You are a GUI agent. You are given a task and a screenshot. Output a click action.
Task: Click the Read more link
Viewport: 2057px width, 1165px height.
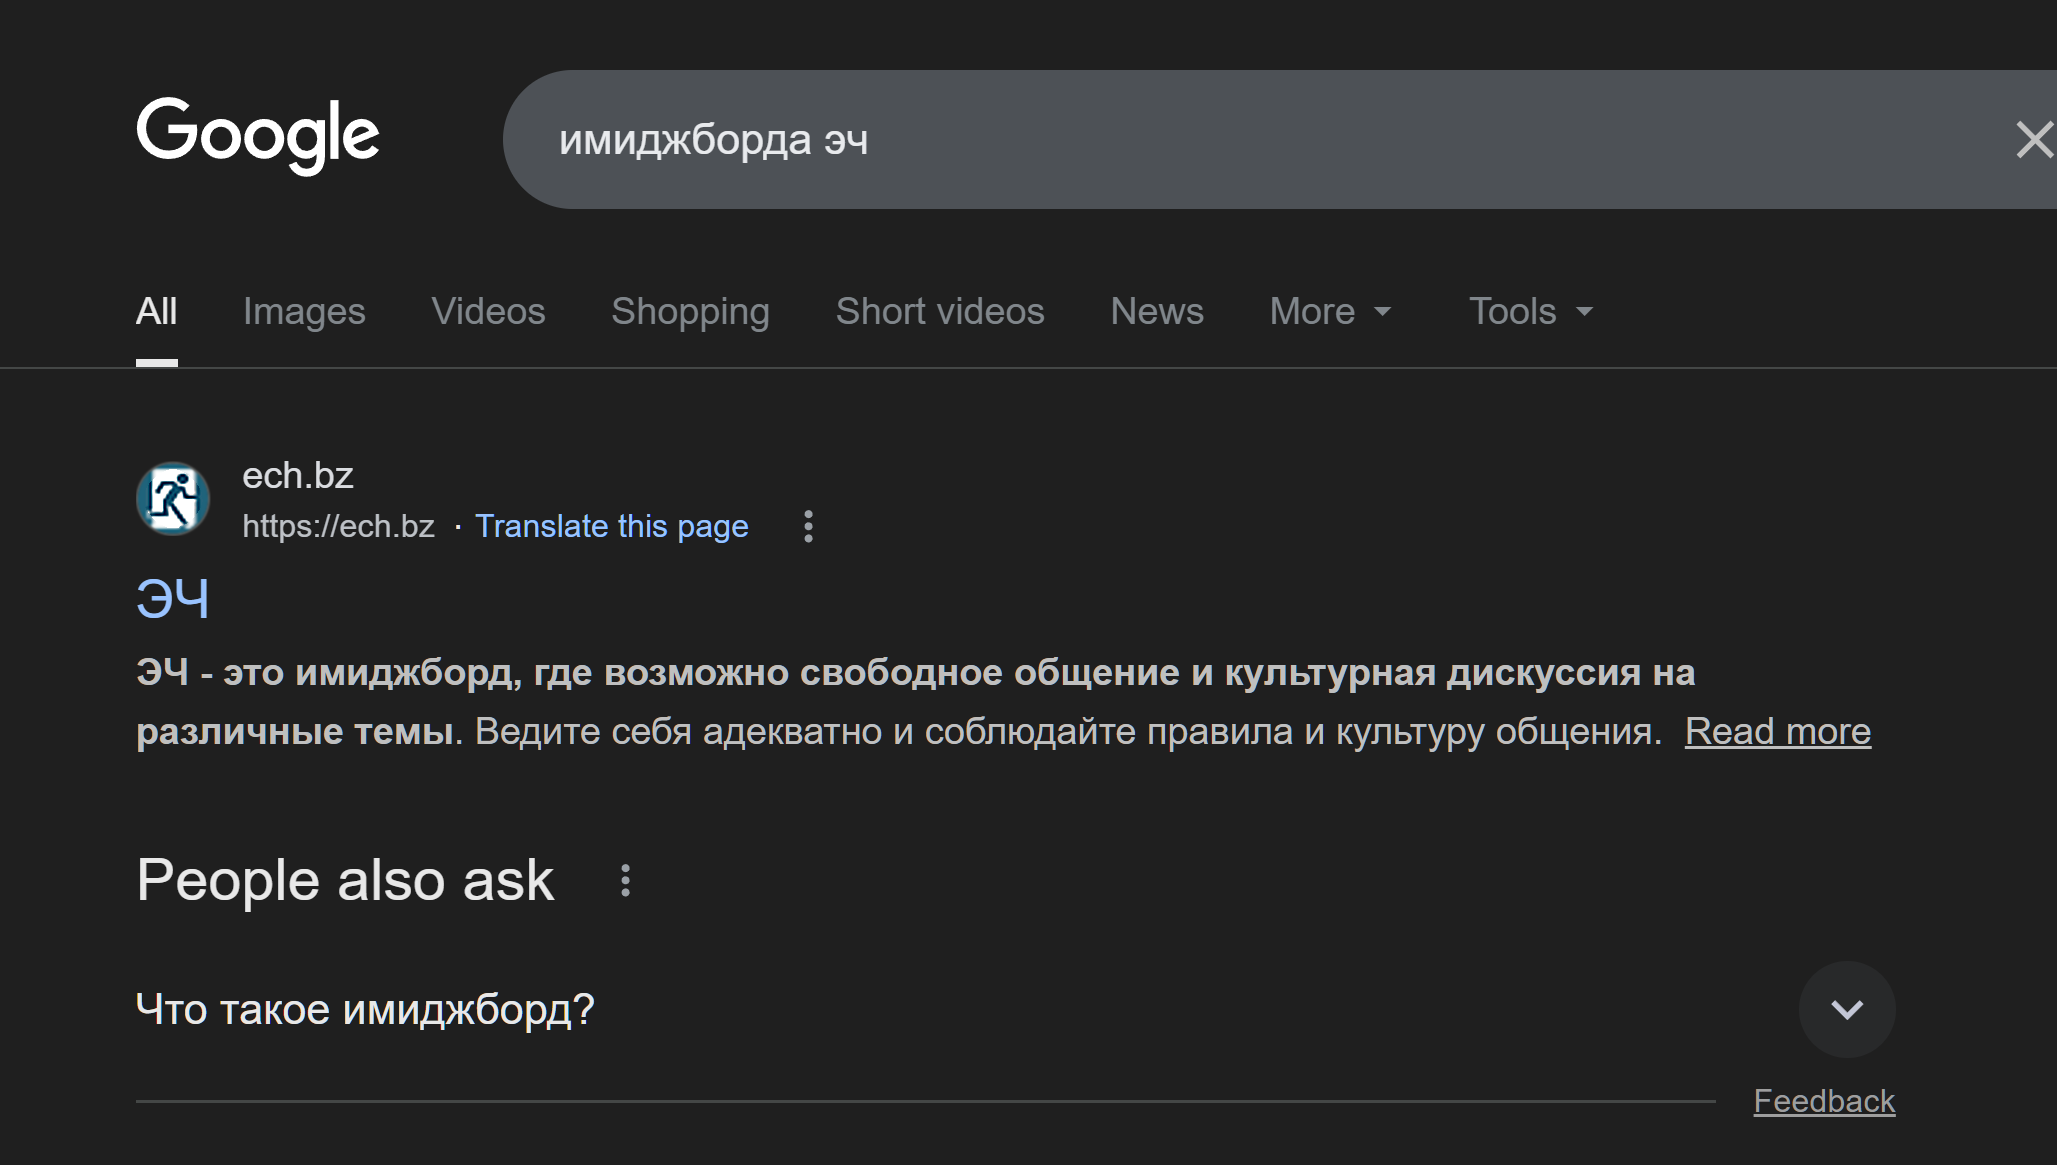coord(1777,732)
